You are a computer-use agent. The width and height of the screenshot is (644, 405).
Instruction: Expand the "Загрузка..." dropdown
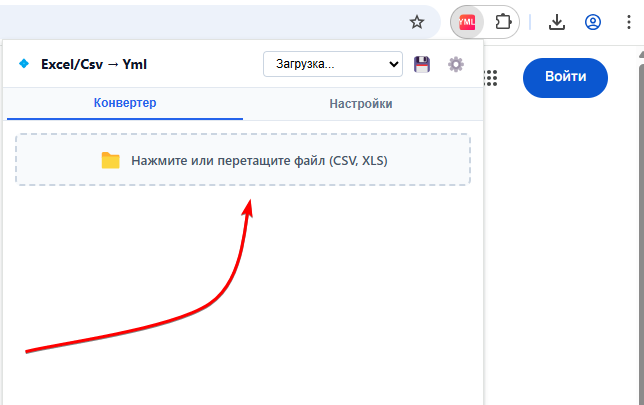point(332,64)
